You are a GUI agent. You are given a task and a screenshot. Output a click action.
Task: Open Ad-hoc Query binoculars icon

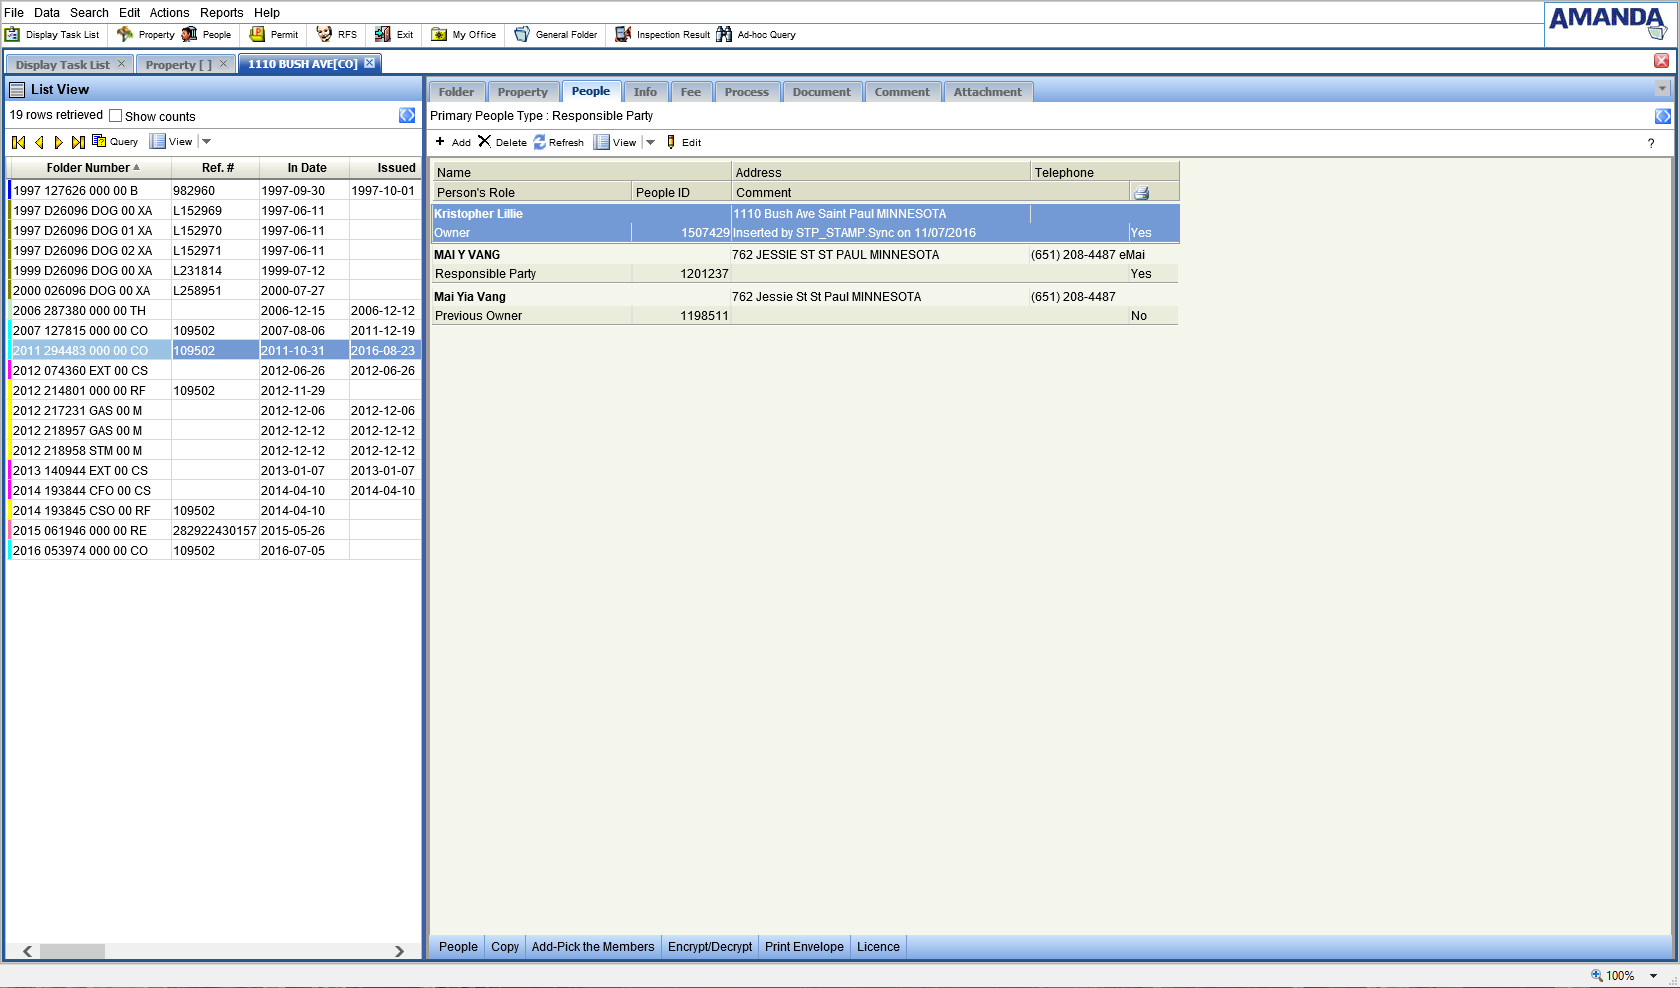click(724, 34)
